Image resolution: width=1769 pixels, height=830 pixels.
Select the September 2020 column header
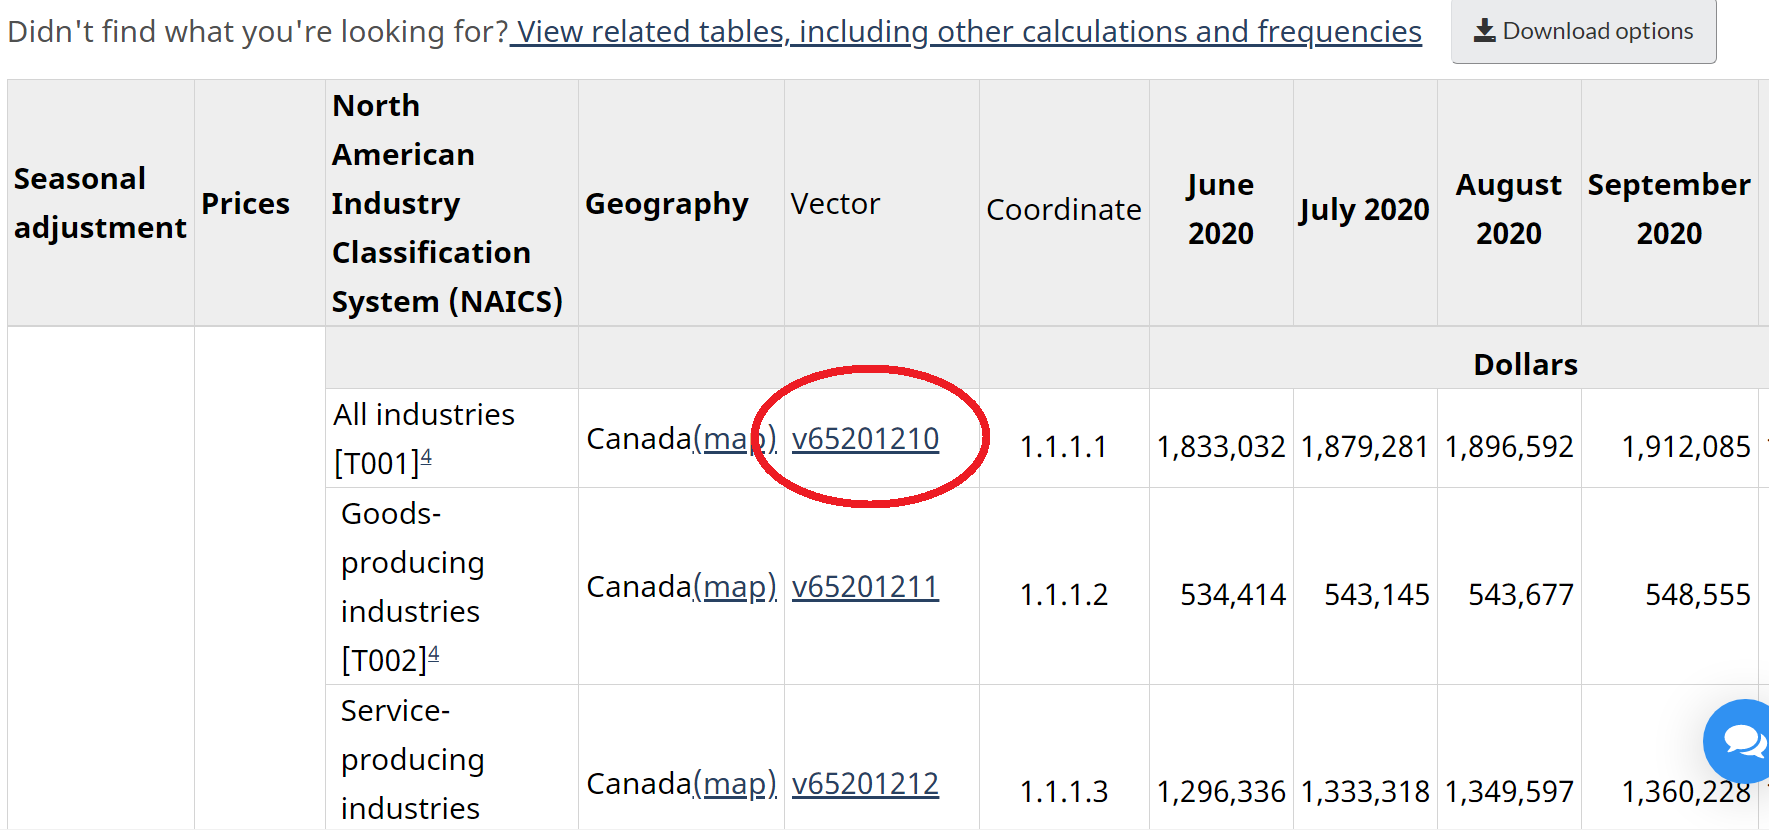coord(1668,209)
